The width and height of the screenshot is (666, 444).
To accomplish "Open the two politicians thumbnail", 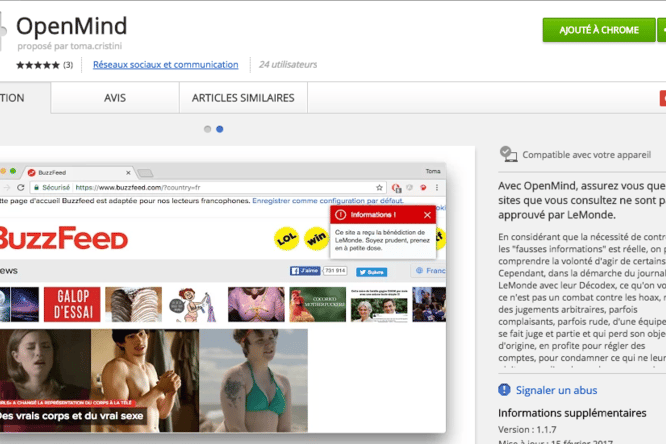I will [x=379, y=304].
